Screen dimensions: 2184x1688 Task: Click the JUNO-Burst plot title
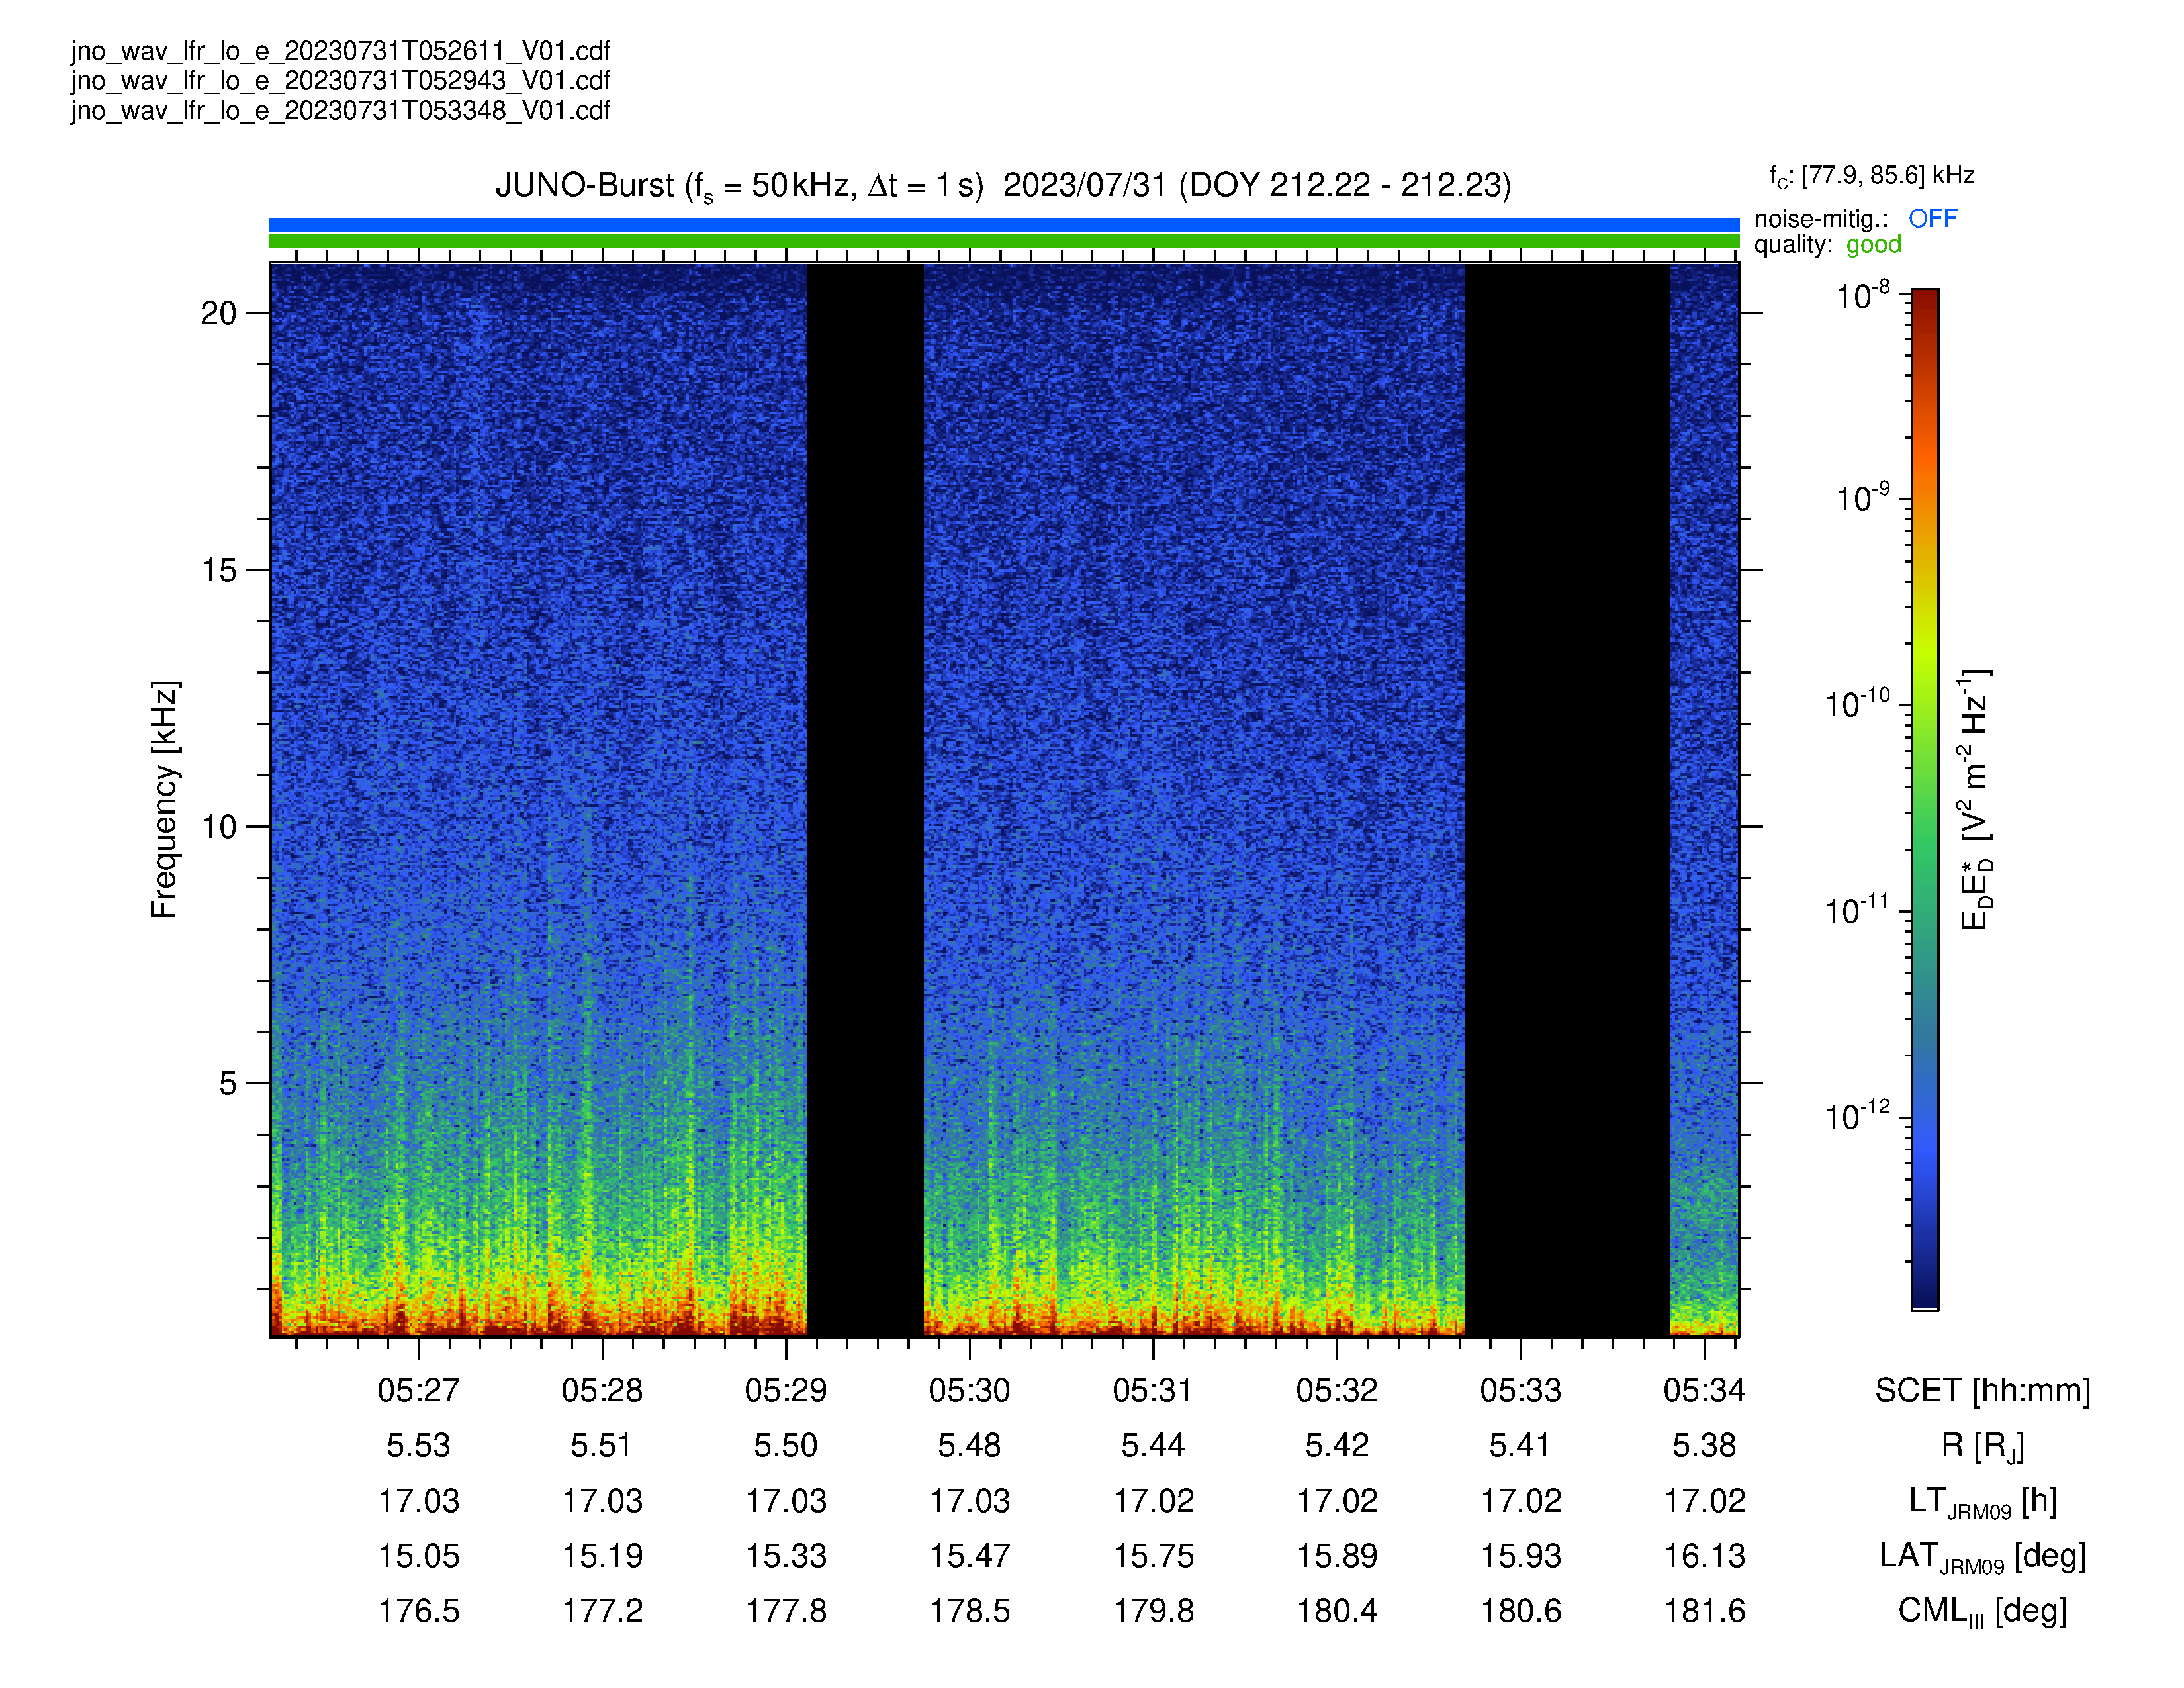tap(1003, 186)
